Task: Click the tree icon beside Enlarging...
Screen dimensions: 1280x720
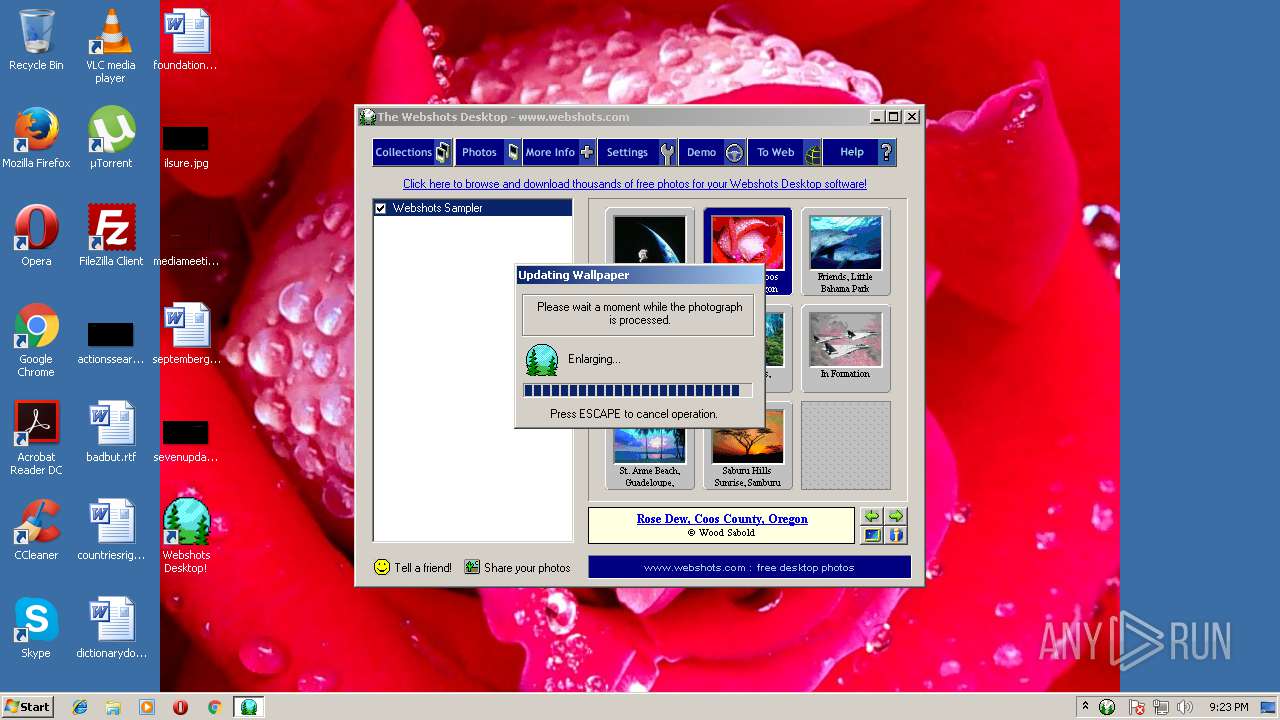Action: point(541,360)
